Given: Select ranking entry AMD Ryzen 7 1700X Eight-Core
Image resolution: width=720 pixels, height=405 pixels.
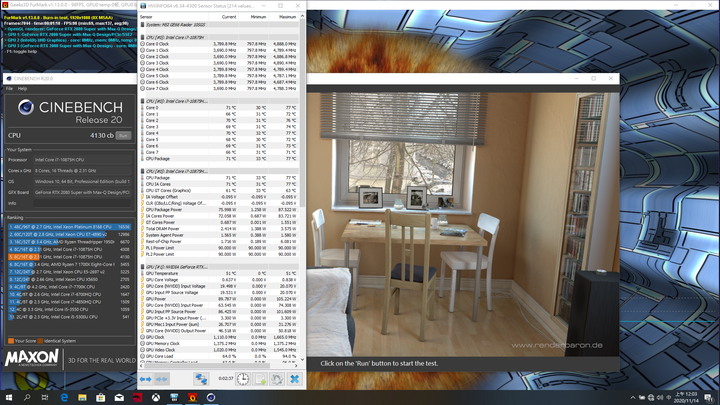Looking at the screenshot, I should (x=69, y=264).
